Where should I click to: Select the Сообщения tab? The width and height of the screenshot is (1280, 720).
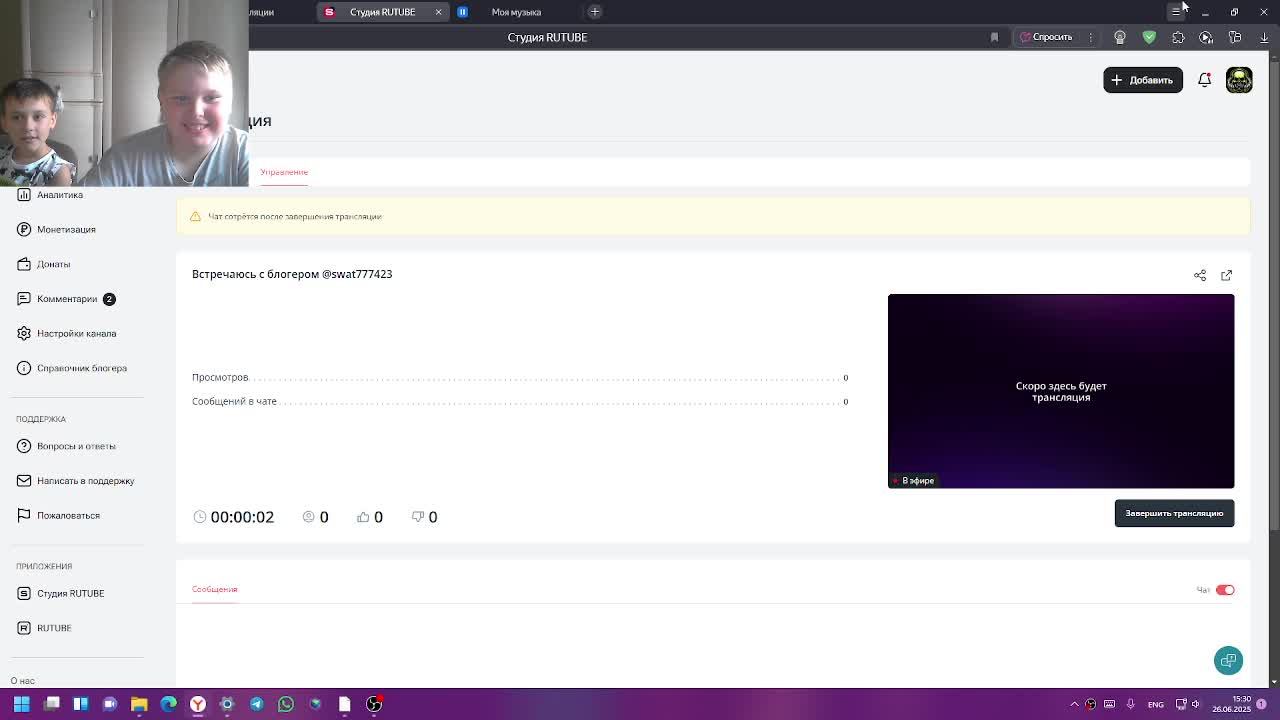[x=214, y=589]
